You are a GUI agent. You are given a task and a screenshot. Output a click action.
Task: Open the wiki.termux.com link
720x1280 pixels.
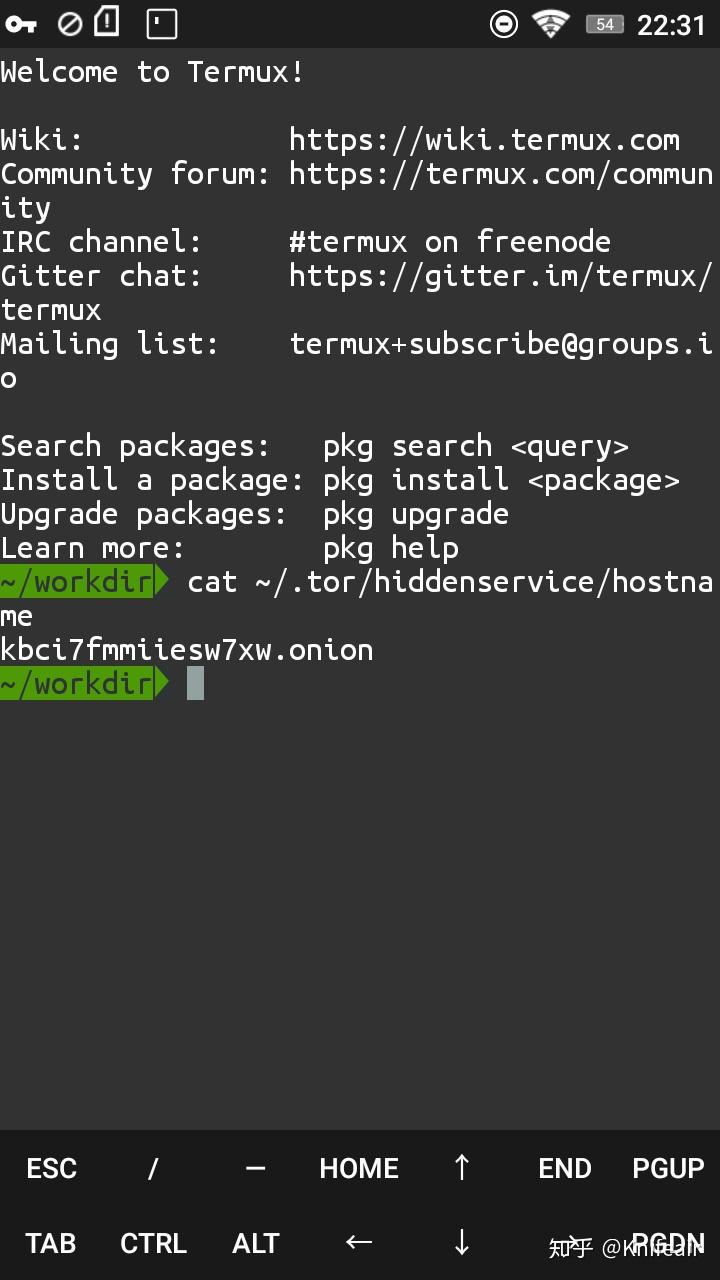484,139
